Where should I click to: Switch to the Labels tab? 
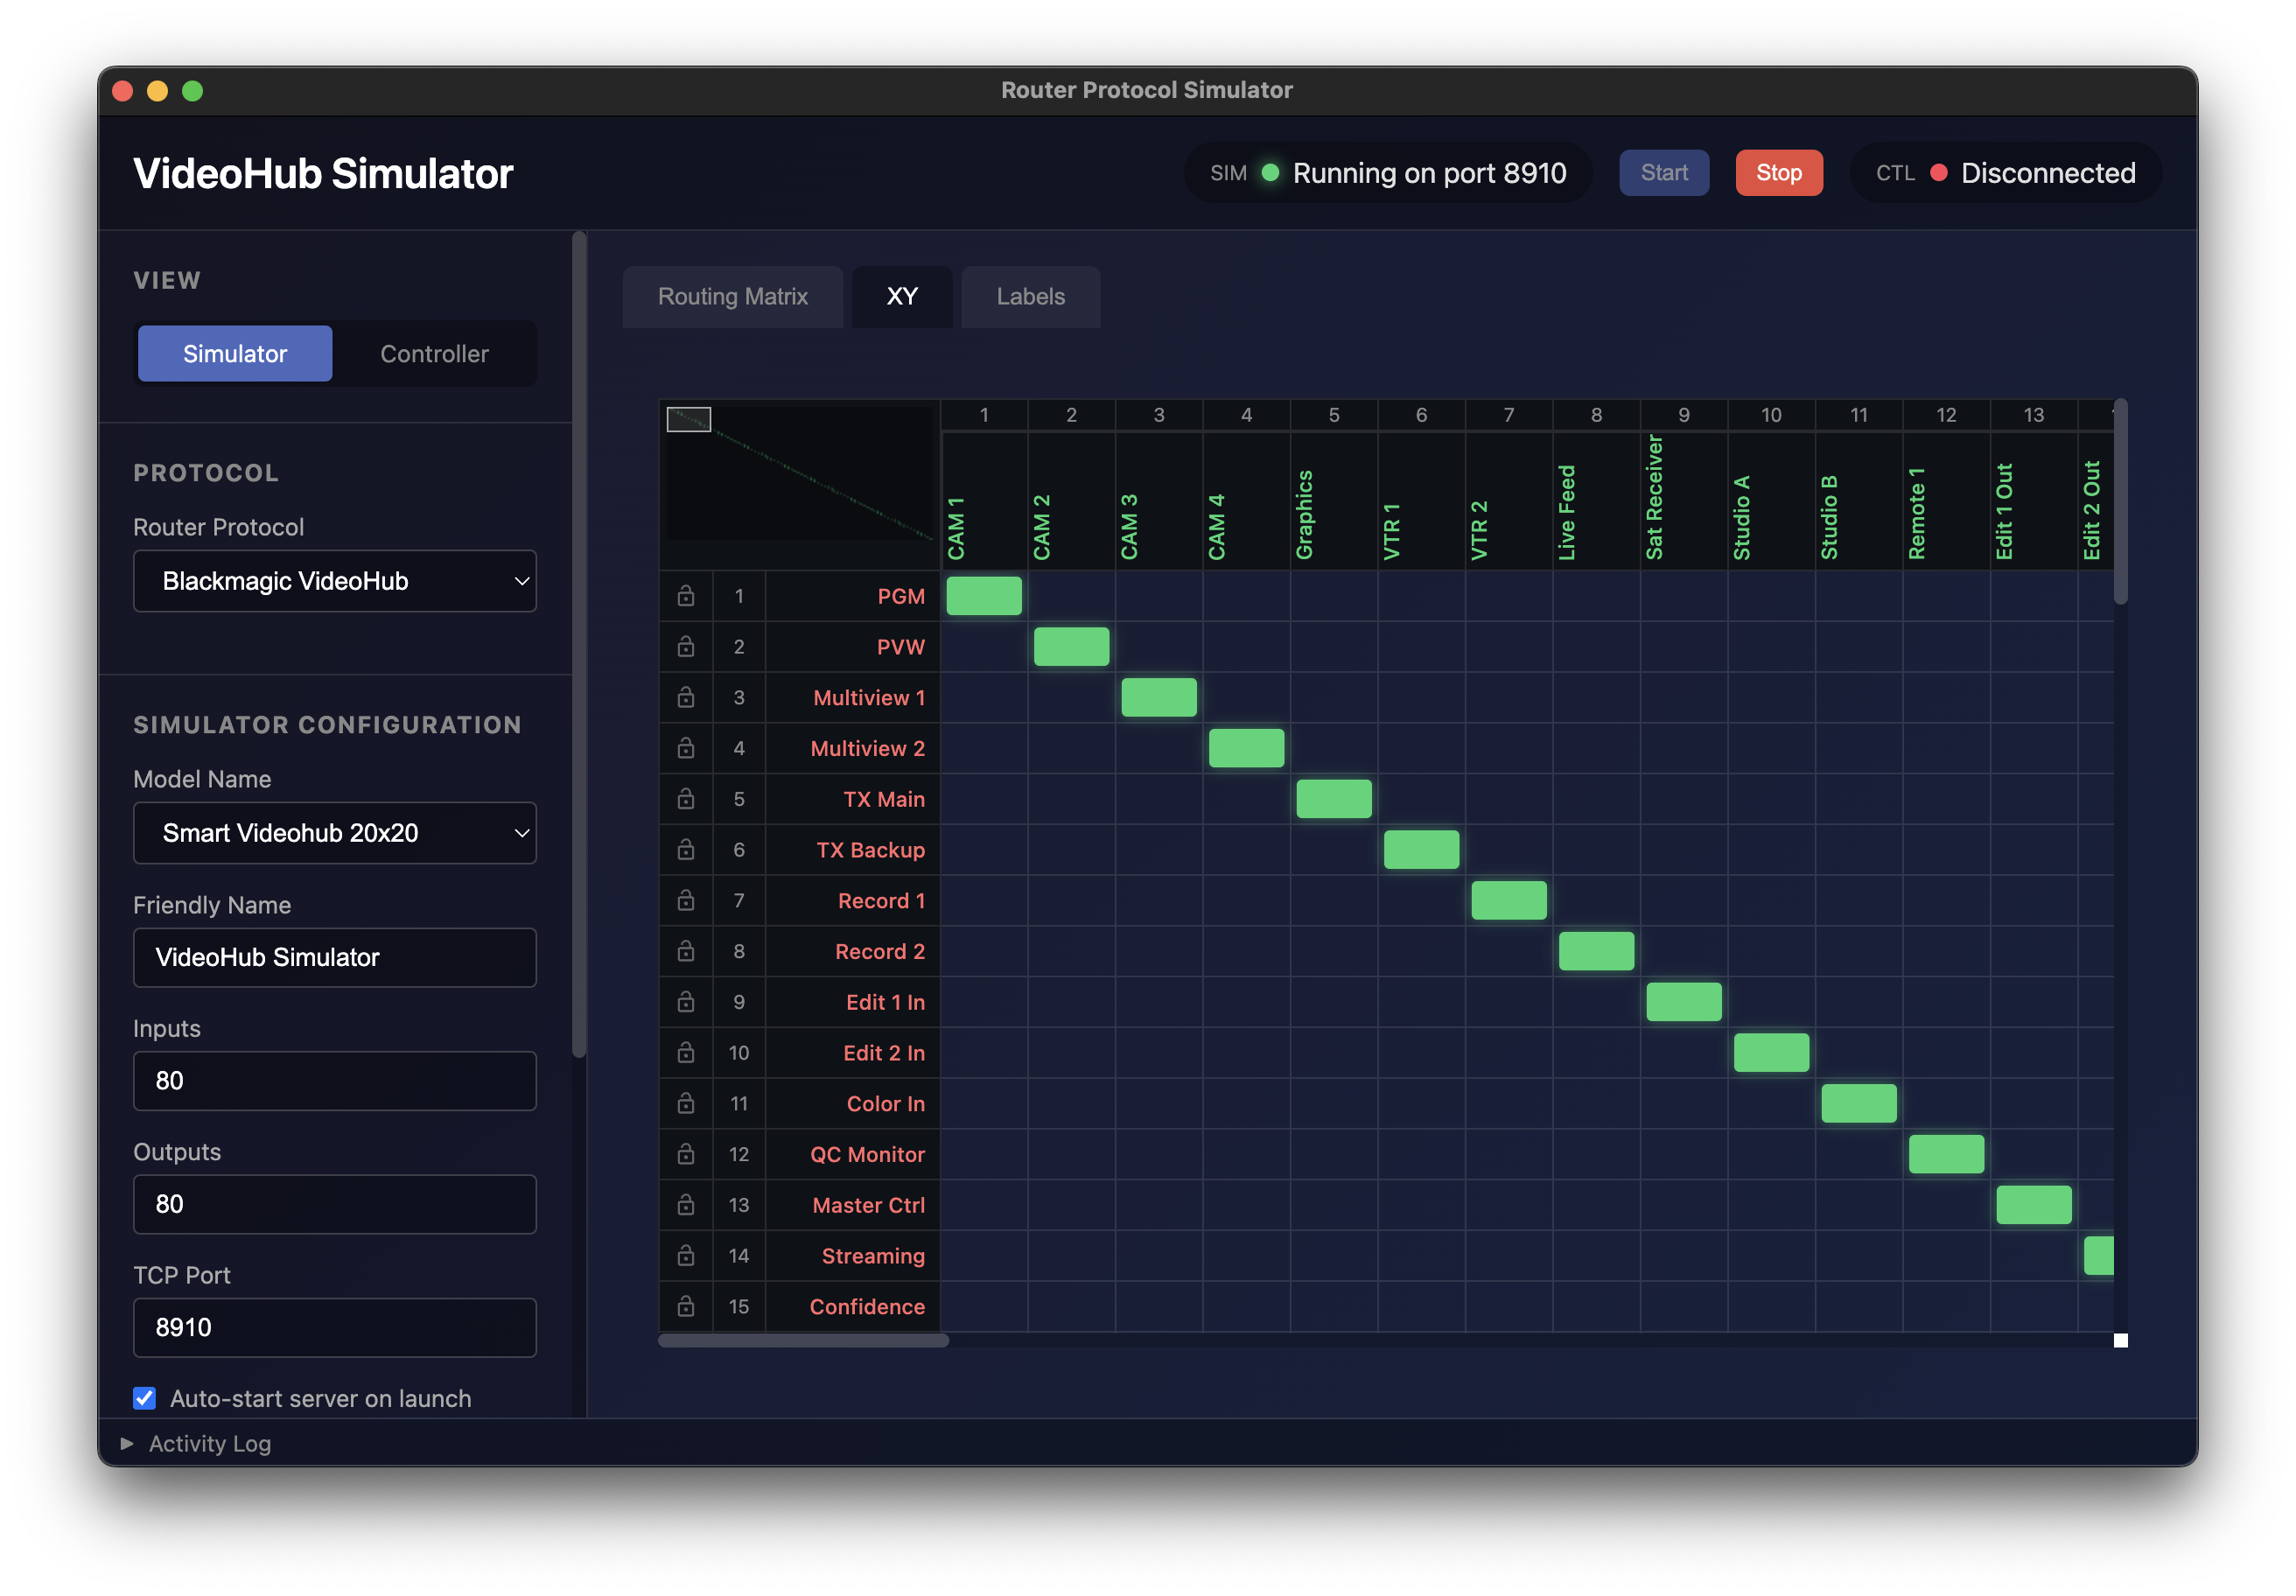(x=1031, y=297)
